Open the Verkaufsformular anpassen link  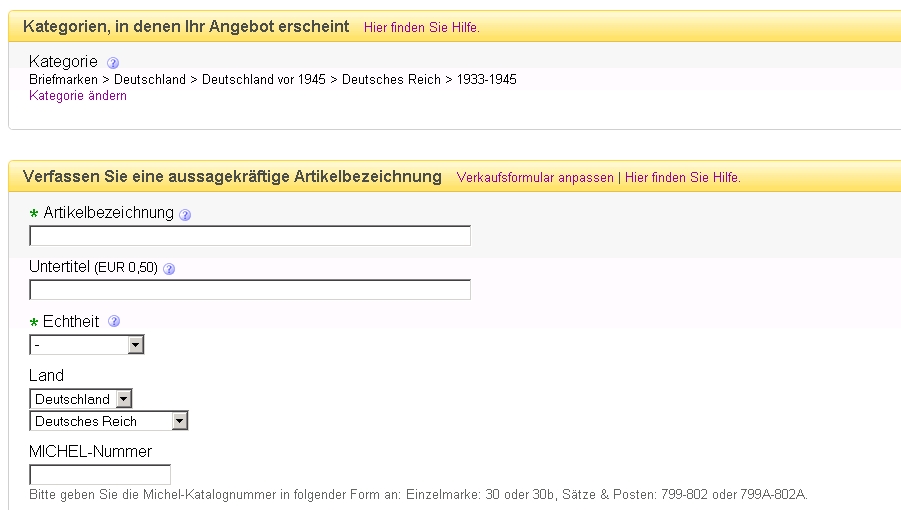(x=535, y=178)
